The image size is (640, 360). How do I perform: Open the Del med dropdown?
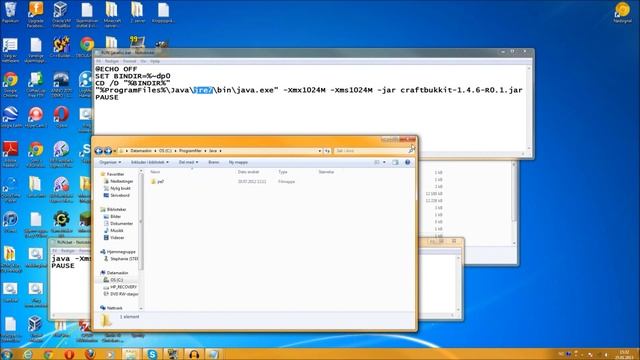tap(188, 162)
